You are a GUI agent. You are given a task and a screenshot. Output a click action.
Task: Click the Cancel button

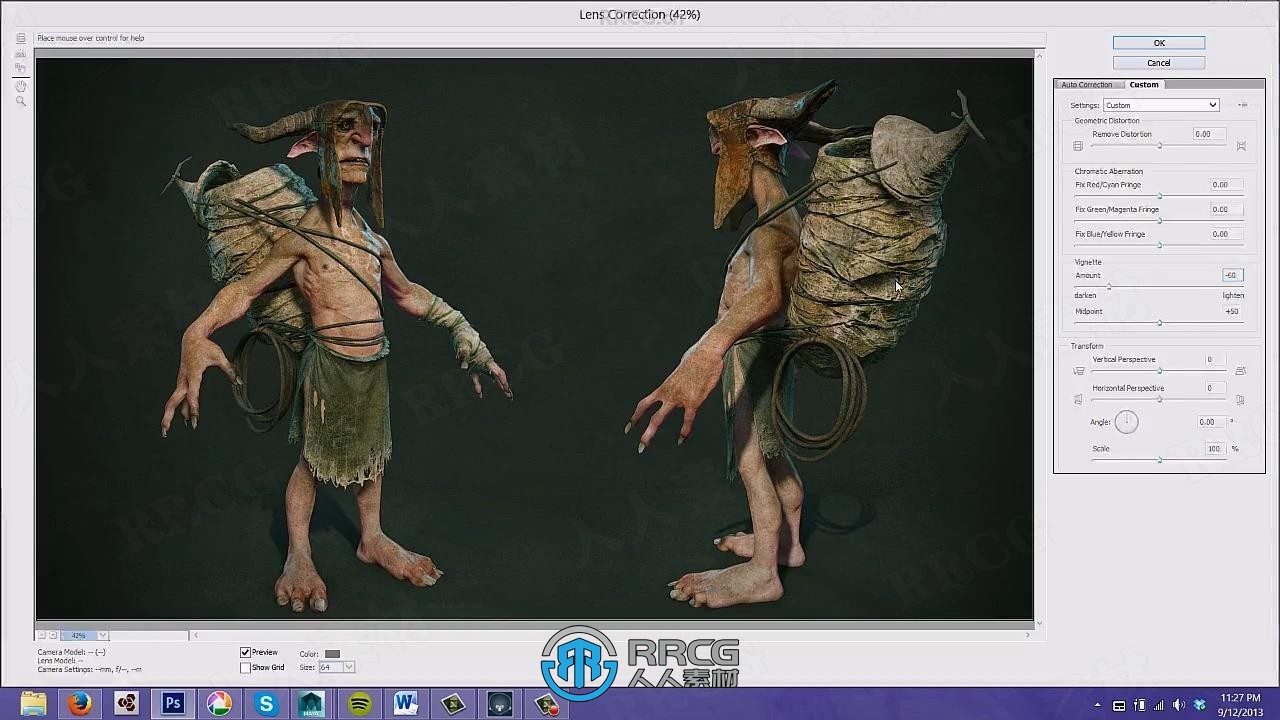[x=1159, y=63]
